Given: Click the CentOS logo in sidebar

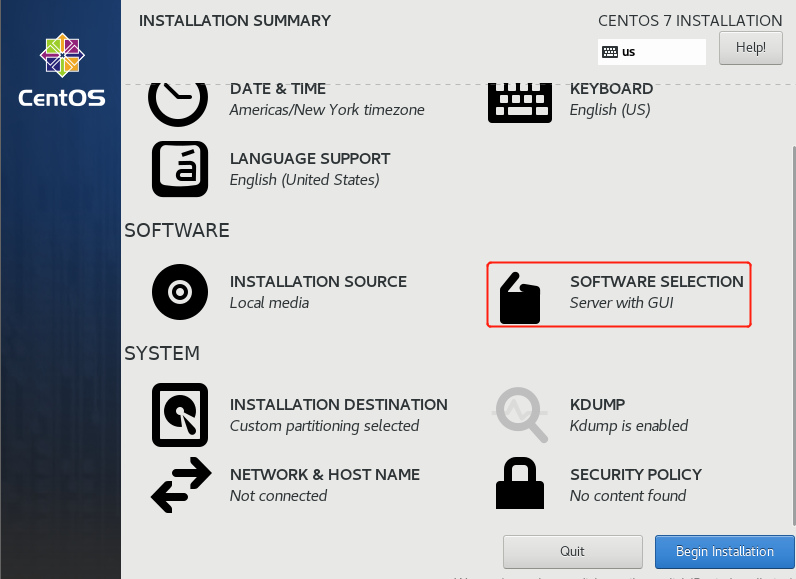Looking at the screenshot, I should click(62, 70).
